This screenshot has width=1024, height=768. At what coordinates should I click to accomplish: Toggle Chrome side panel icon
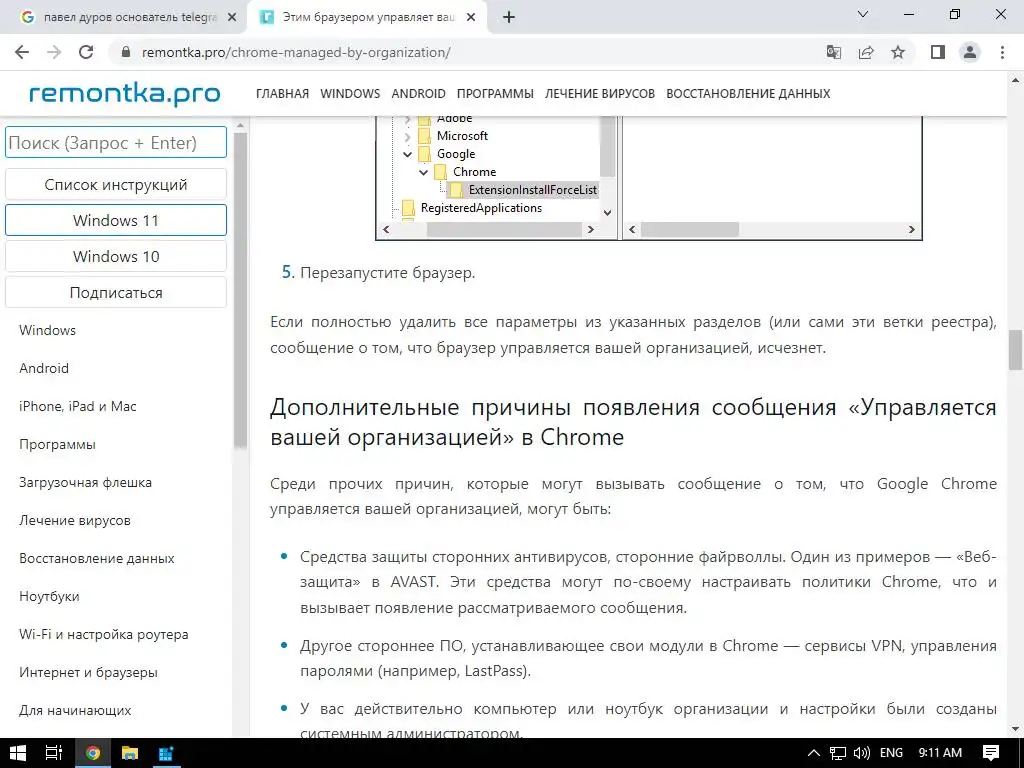938,52
